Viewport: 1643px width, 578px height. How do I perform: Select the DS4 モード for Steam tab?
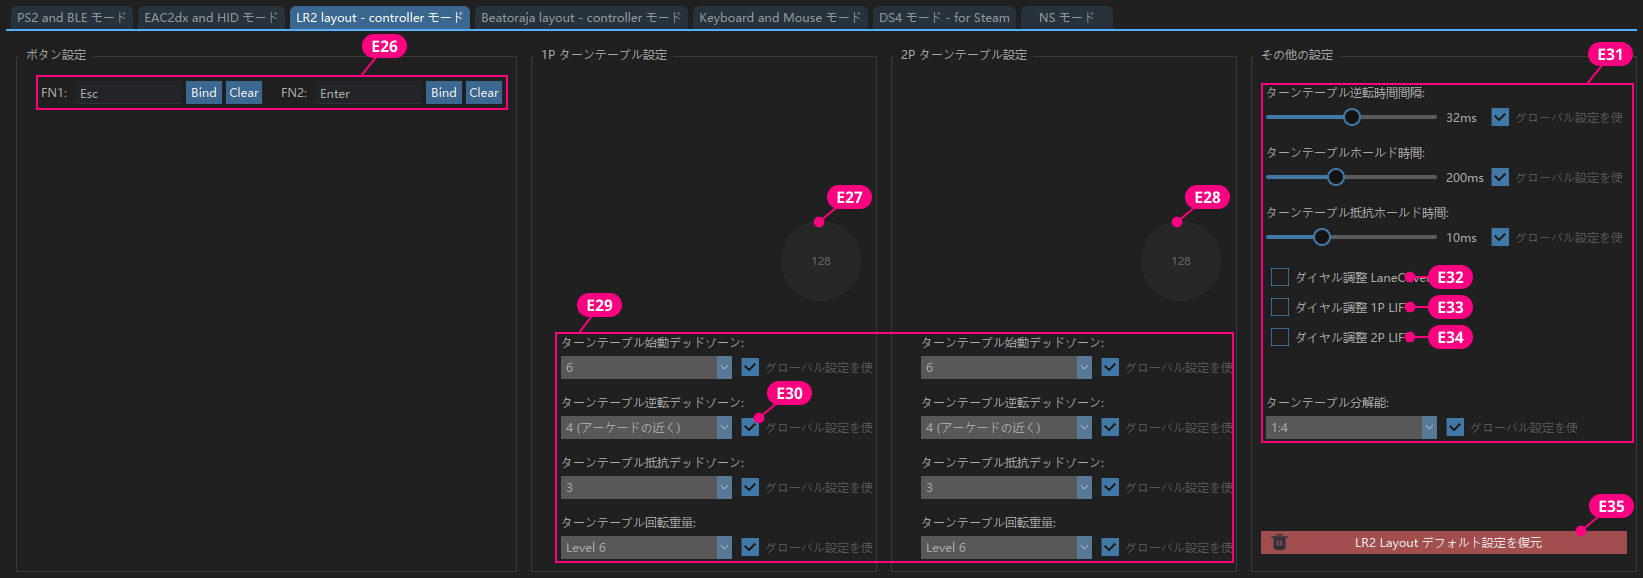click(944, 17)
